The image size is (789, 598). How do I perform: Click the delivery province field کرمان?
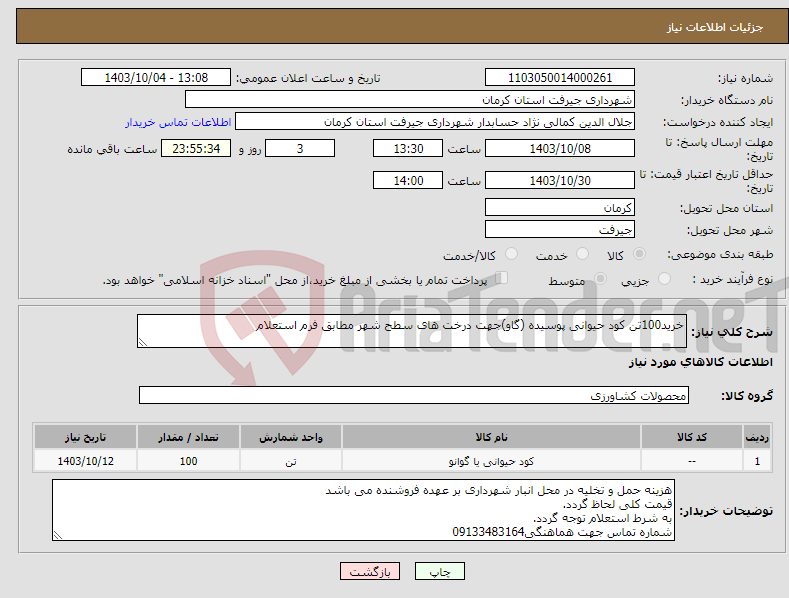pyautogui.click(x=560, y=207)
